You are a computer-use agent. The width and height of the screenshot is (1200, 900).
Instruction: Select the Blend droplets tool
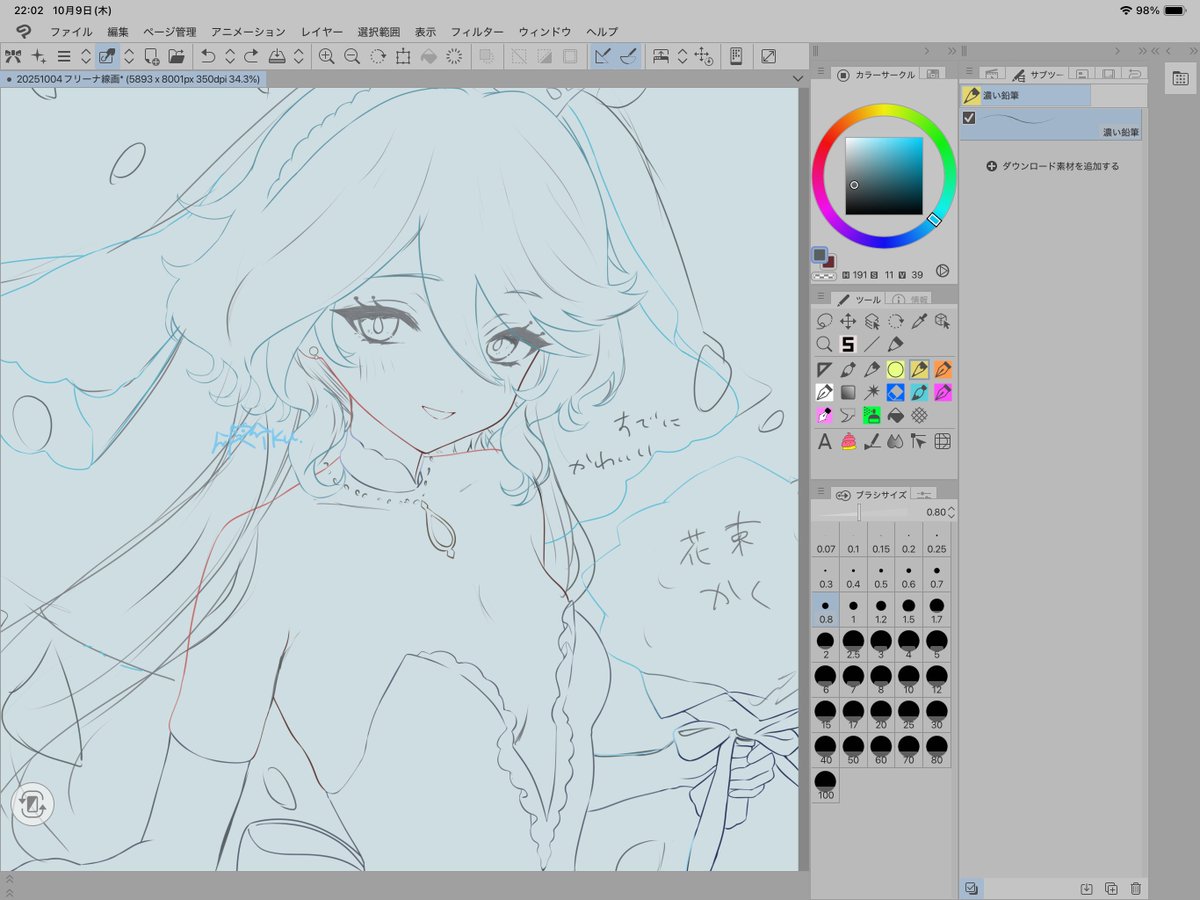coord(895,441)
